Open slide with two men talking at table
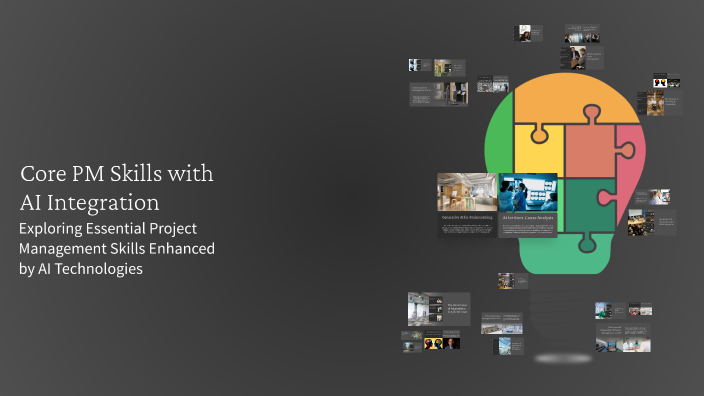Image resolution: width=704 pixels, height=396 pixels. click(x=582, y=57)
